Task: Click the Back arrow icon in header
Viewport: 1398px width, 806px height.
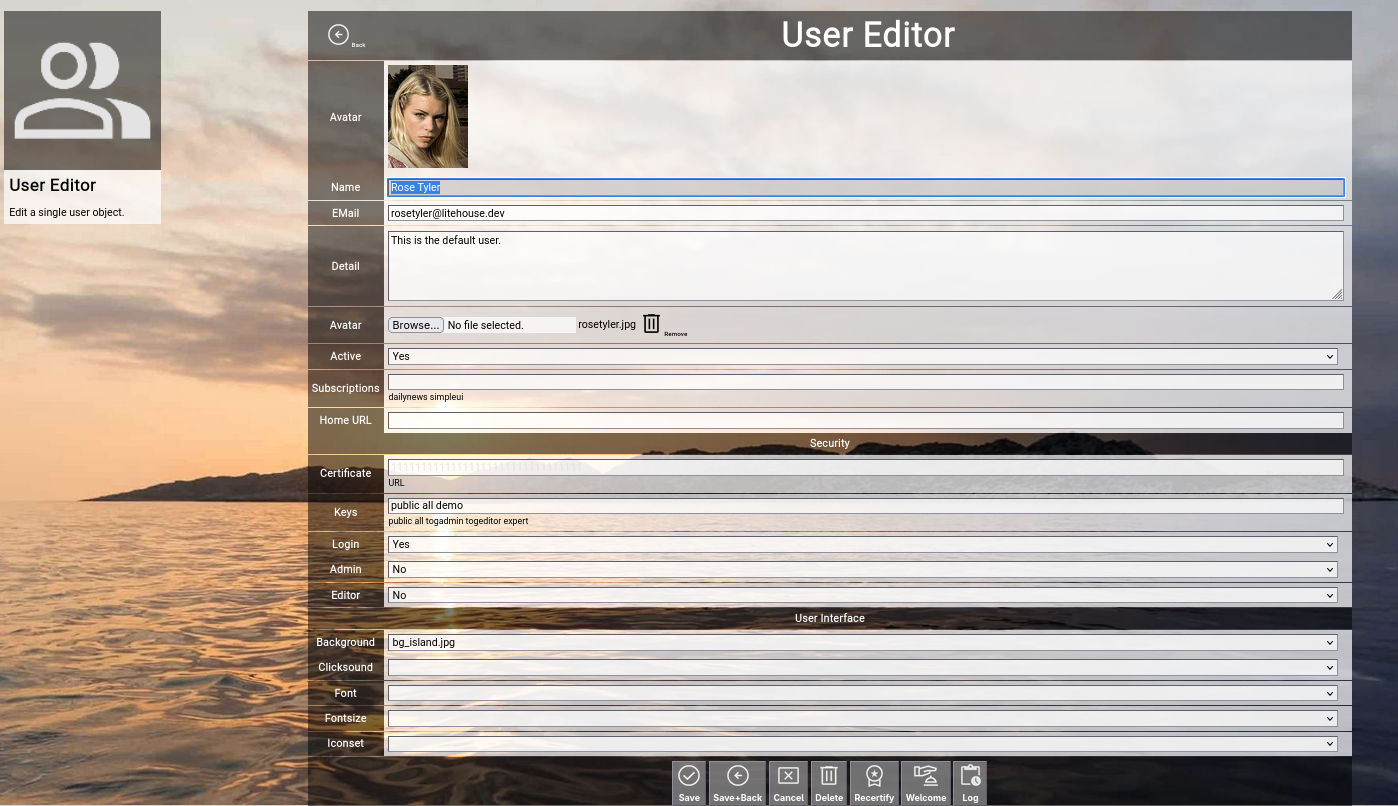Action: pos(339,35)
